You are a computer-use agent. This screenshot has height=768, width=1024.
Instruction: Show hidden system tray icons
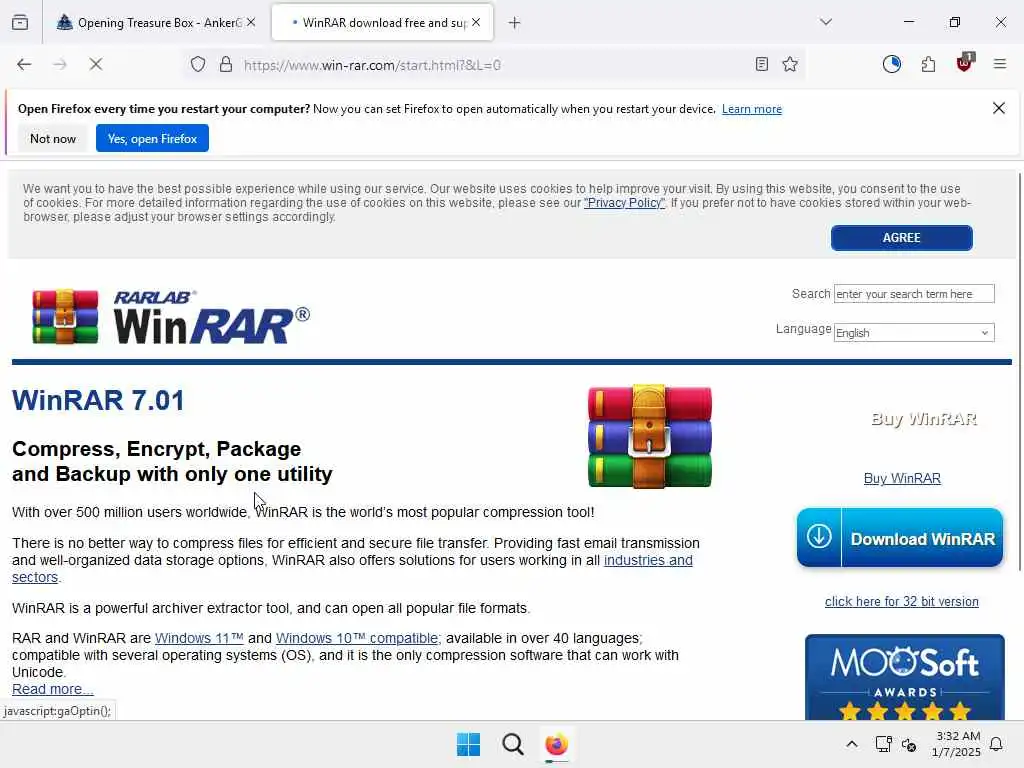pos(852,744)
